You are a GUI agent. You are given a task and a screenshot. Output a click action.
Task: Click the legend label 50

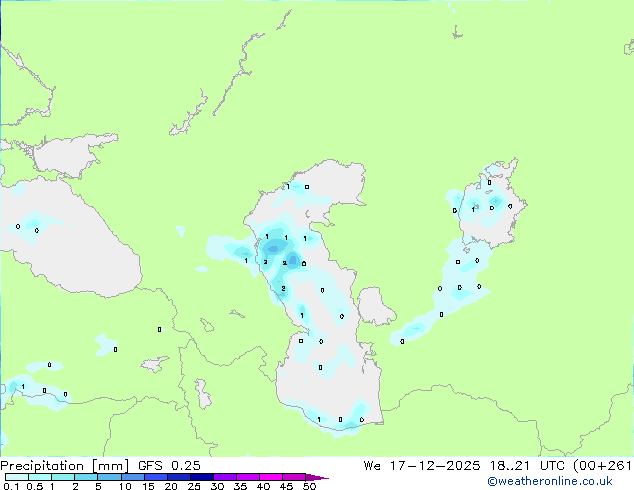[x=310, y=486]
